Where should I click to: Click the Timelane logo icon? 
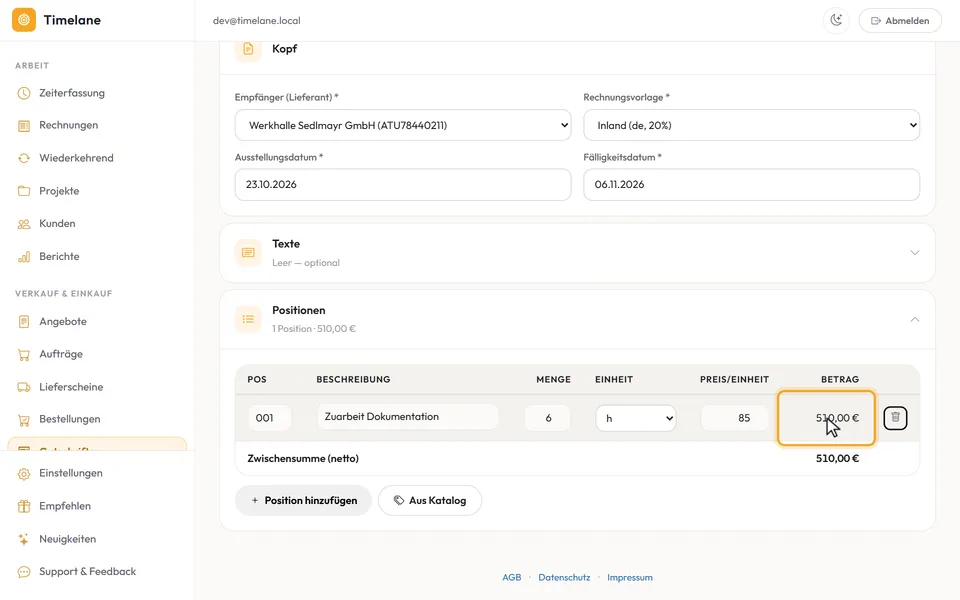(x=24, y=20)
